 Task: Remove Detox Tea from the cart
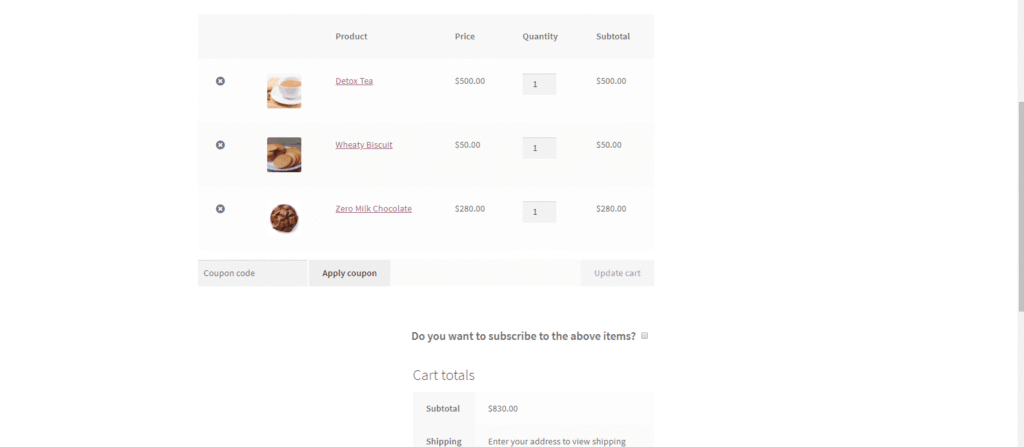tap(220, 81)
